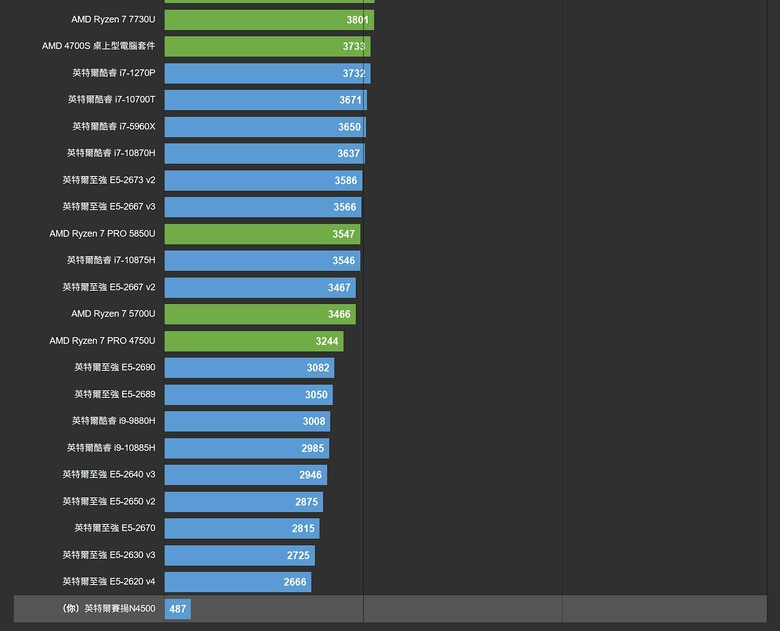Select the 英特爾酷睿 i7-10875H label
780x631 pixels.
pos(111,260)
